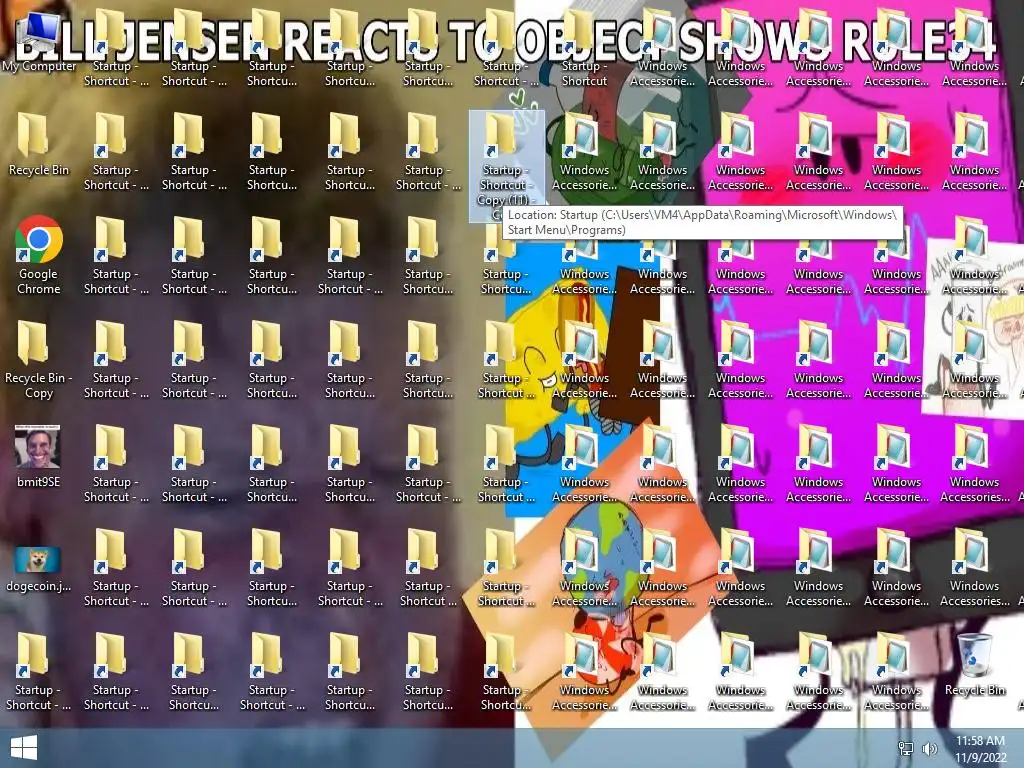This screenshot has height=768, width=1024.
Task: Select the trash-can Recycle Bin icon
Action: [974, 665]
